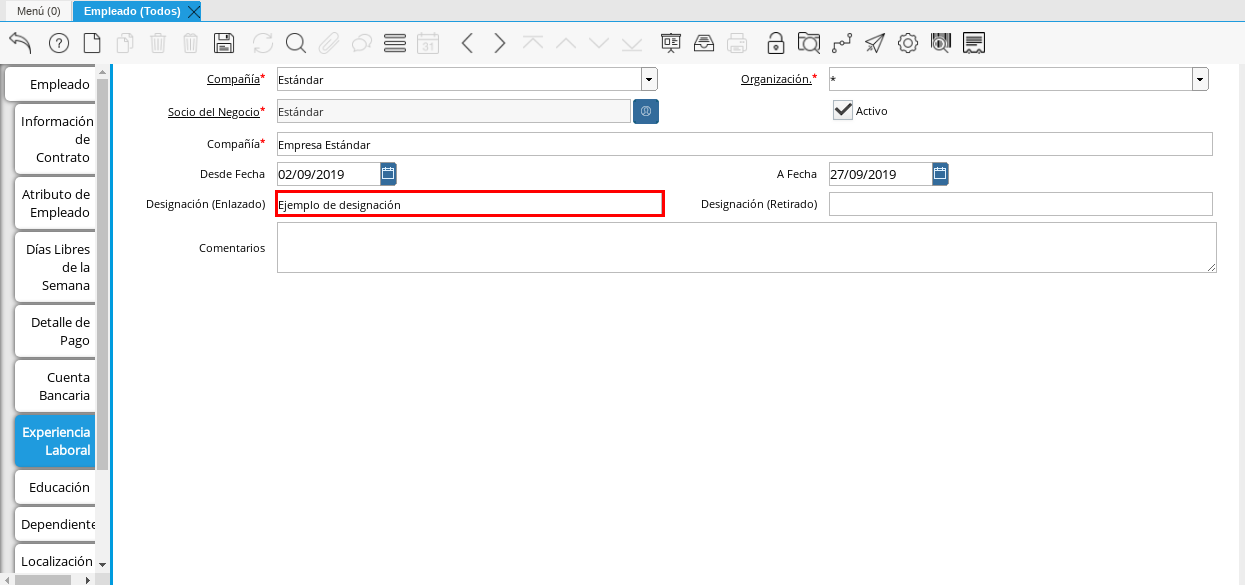The width and height of the screenshot is (1245, 585).
Task: Click into the Comentarios text area
Action: pyautogui.click(x=746, y=247)
